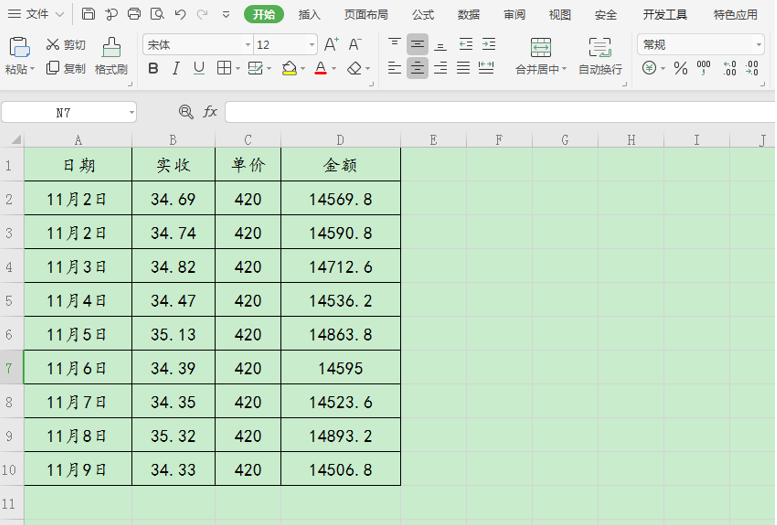777x525 pixels.
Task: Toggle Bold formatting
Action: coord(153,68)
